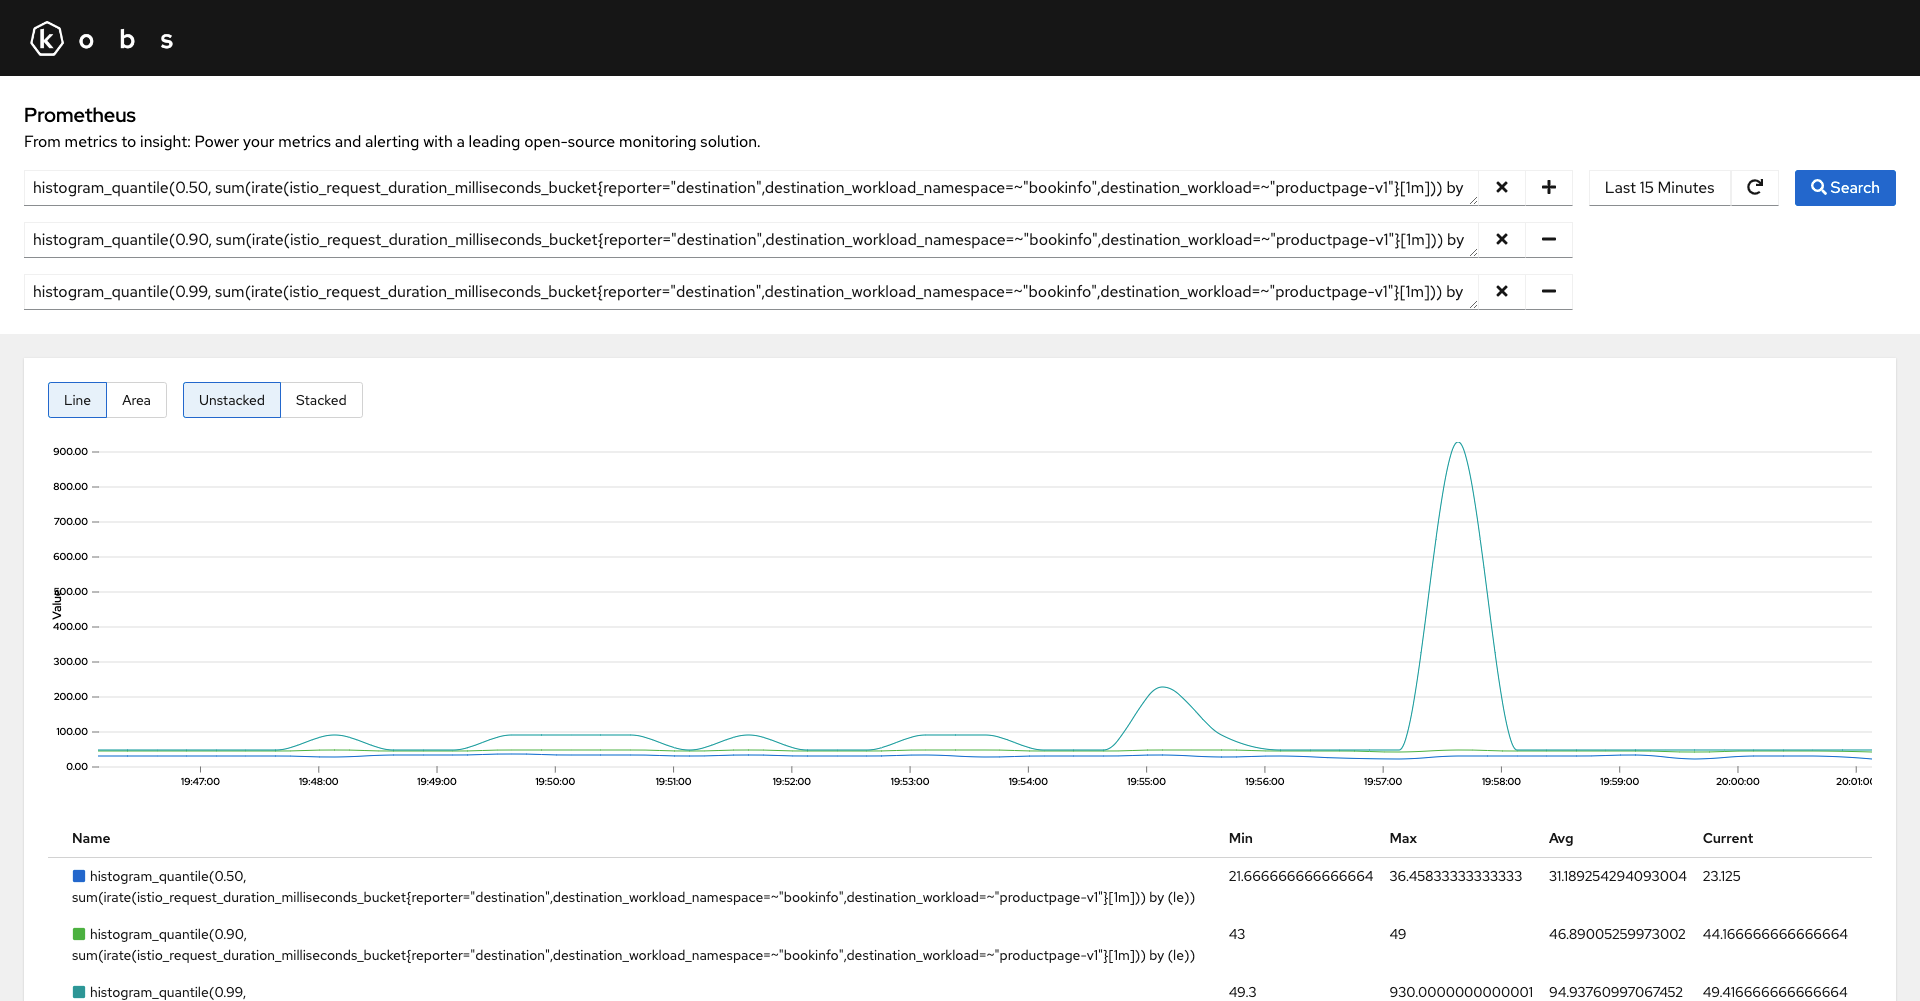Click the 19:55:00 x-axis label
1920x1001 pixels.
point(1146,781)
